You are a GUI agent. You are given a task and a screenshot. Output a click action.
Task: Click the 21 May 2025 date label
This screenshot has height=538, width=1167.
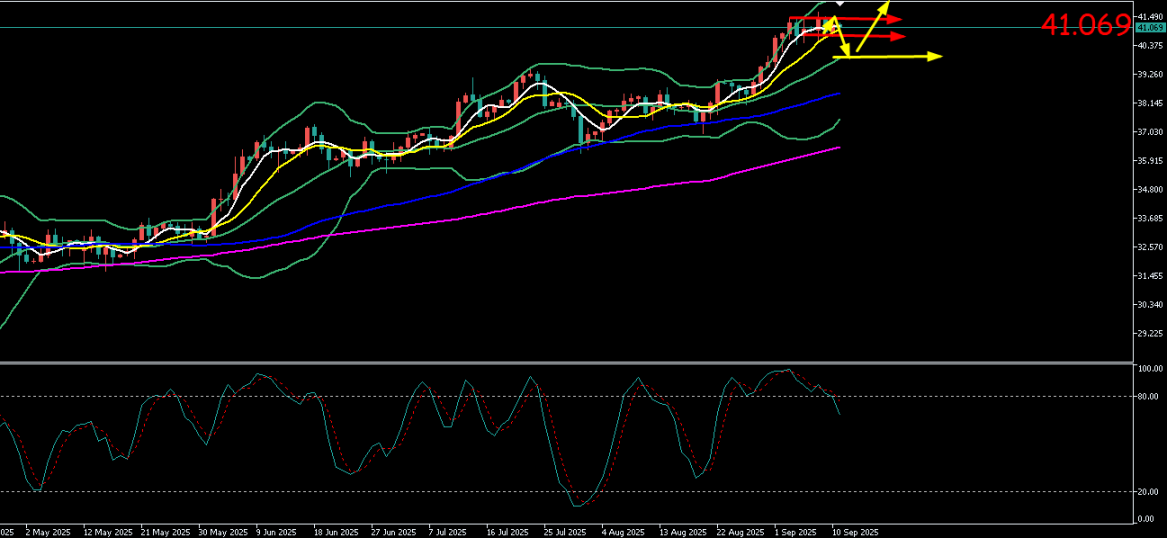(164, 533)
